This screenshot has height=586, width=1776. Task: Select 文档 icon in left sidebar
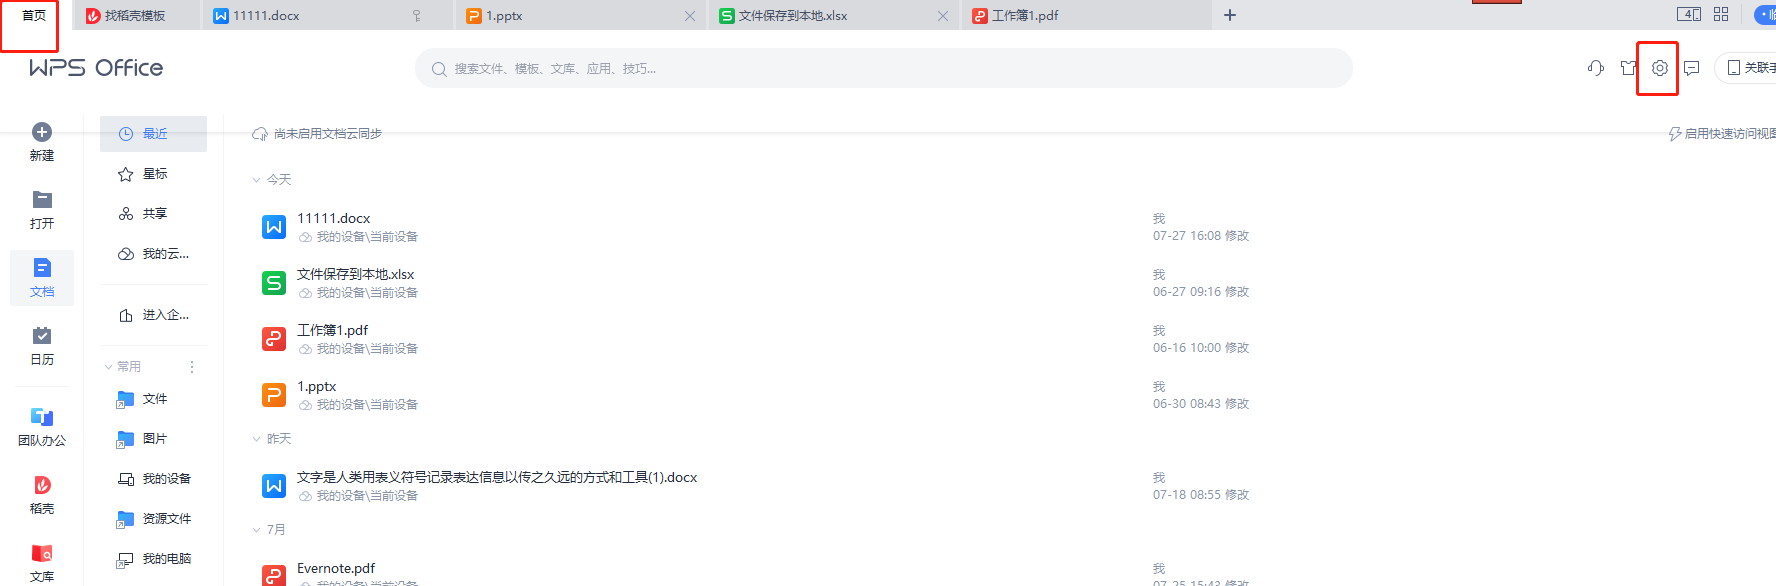click(x=42, y=268)
